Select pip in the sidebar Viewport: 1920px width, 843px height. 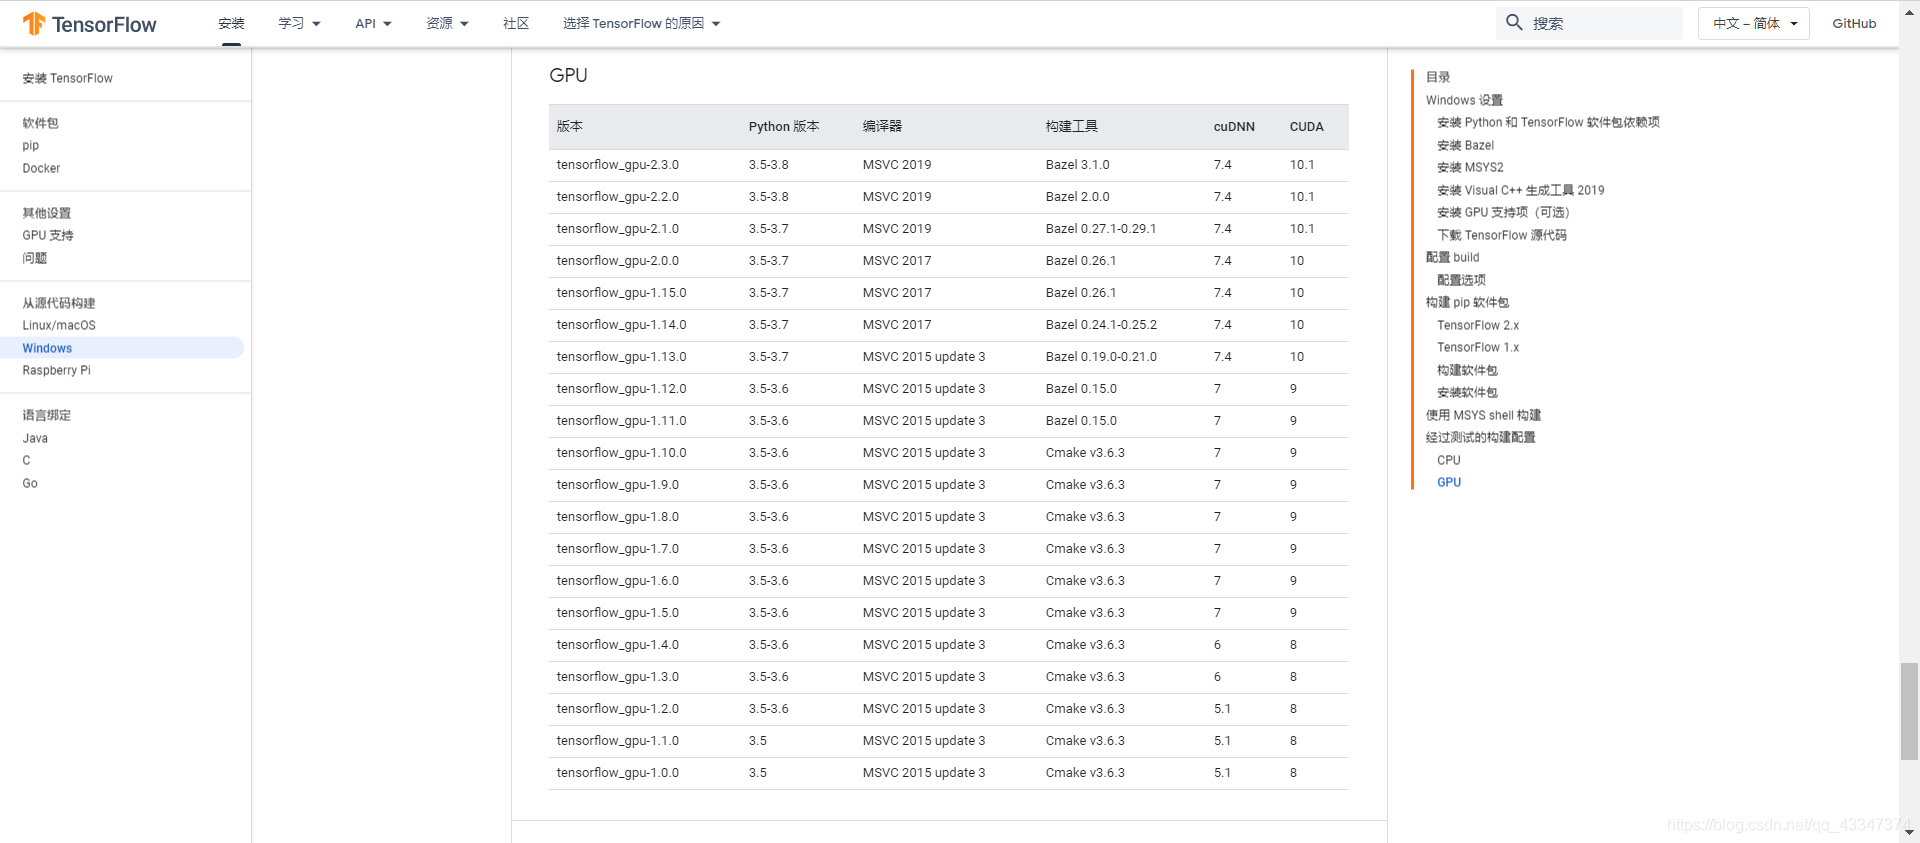click(31, 145)
